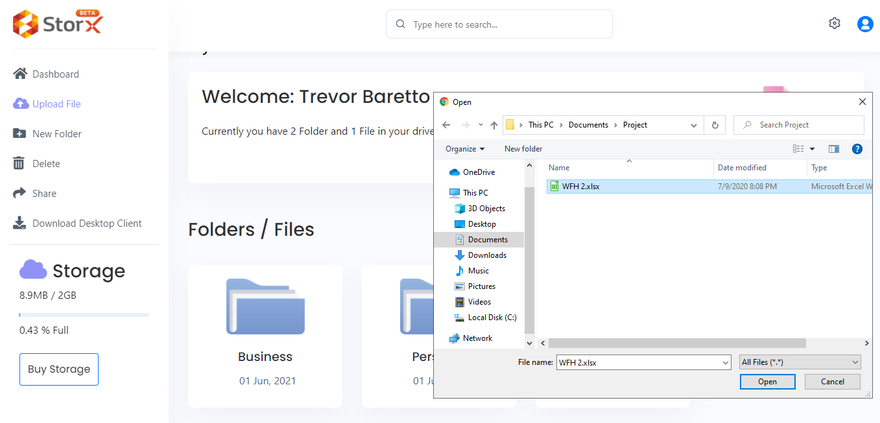Viewport: 880px width, 423px height.
Task: Open the Business folder thumbnail
Action: pos(265,306)
